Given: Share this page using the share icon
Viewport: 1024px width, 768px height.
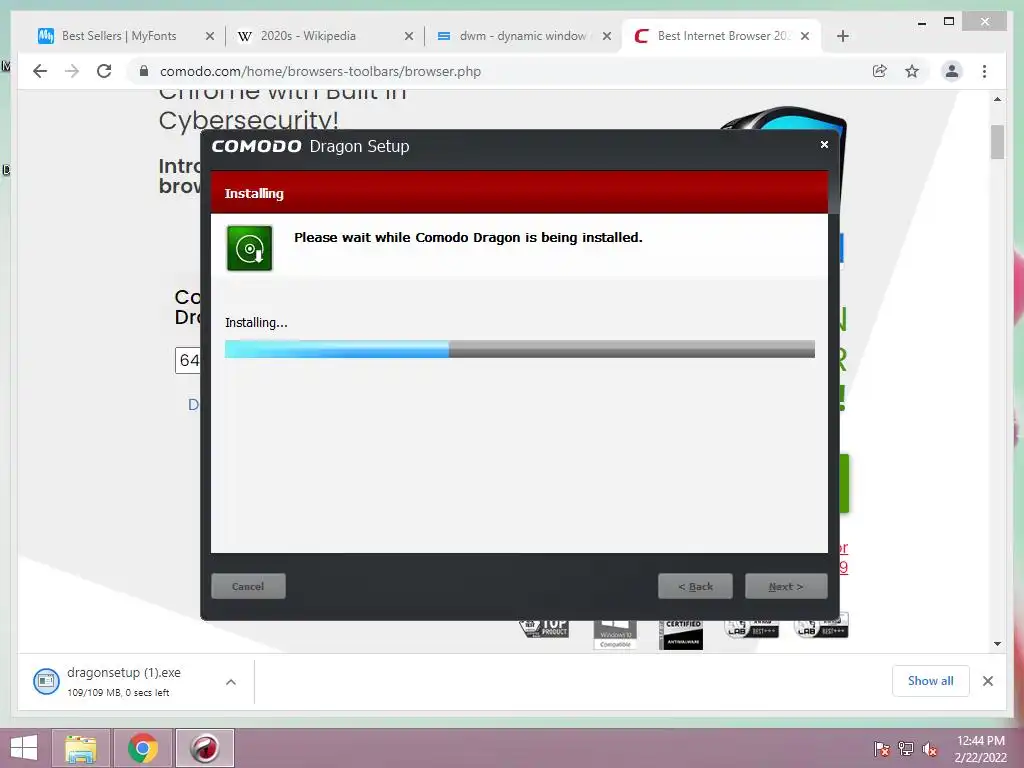Looking at the screenshot, I should 880,71.
